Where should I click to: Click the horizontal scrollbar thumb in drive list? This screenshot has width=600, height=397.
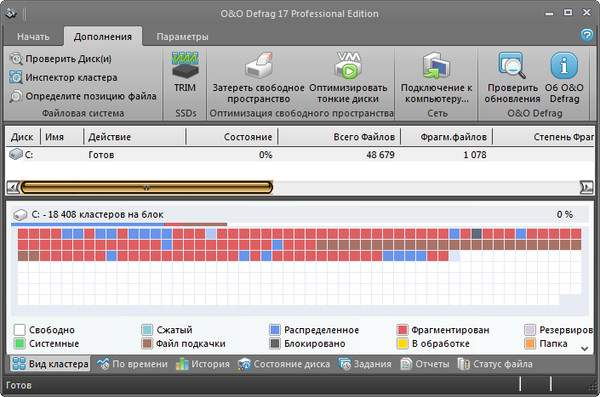(x=147, y=188)
